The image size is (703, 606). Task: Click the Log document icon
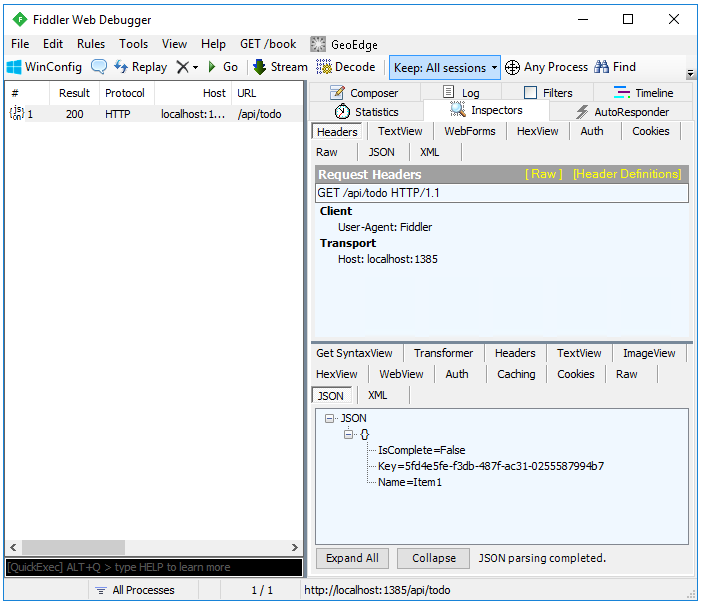point(448,92)
